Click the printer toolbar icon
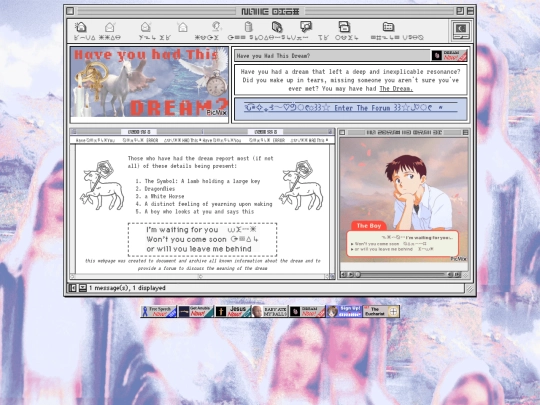Screen dimensions: 540x405 [x=344, y=27]
